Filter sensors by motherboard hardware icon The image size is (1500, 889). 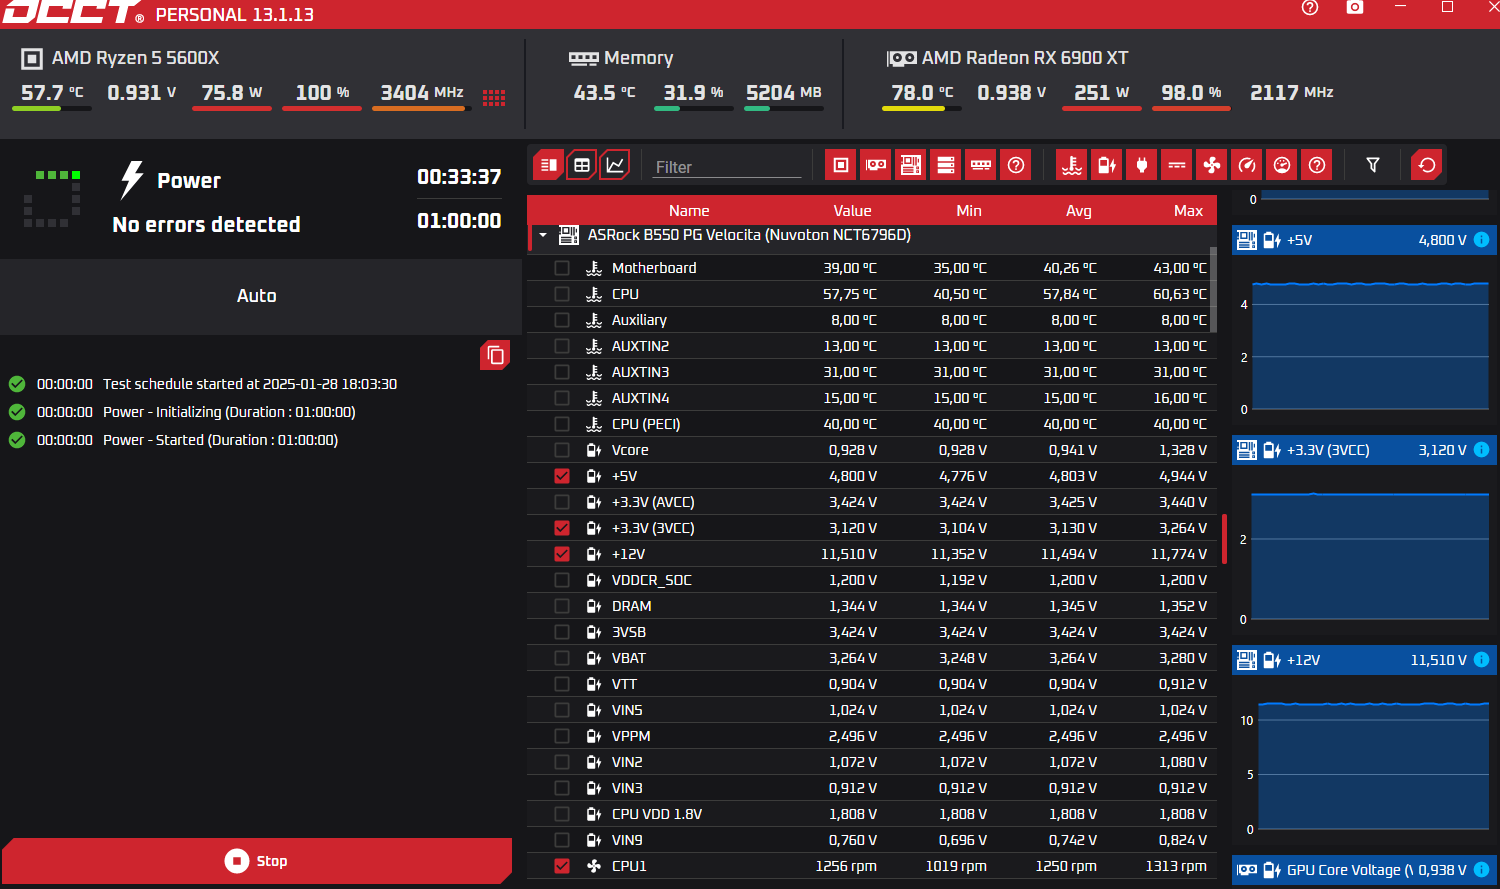tap(911, 165)
